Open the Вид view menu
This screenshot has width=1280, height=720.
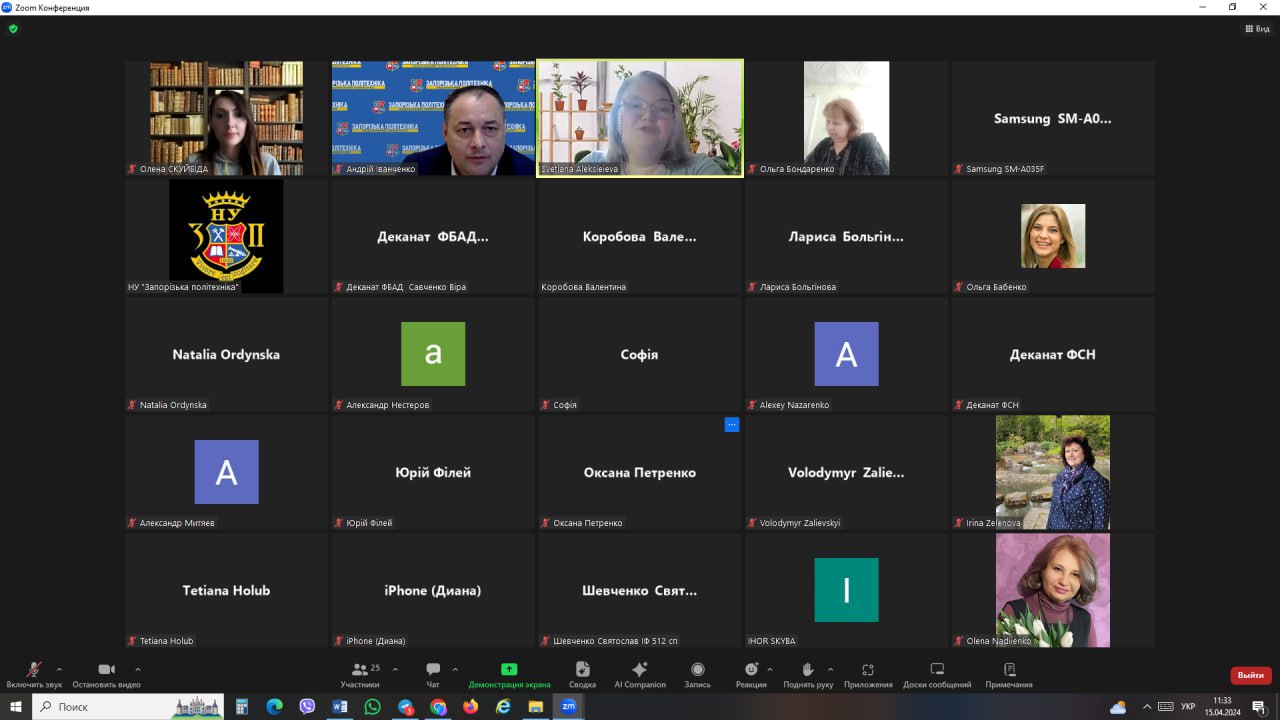tap(1257, 29)
